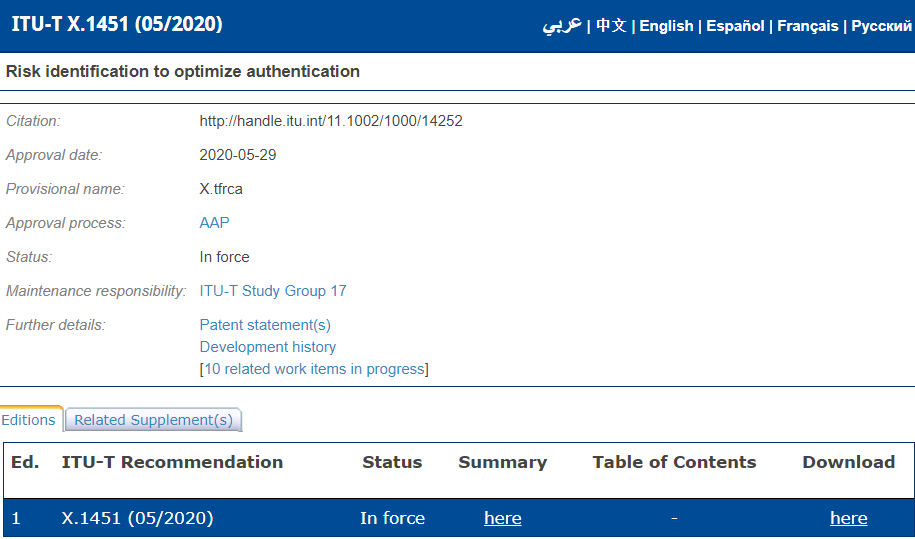
Task: Select the Editions tab
Action: pos(29,420)
